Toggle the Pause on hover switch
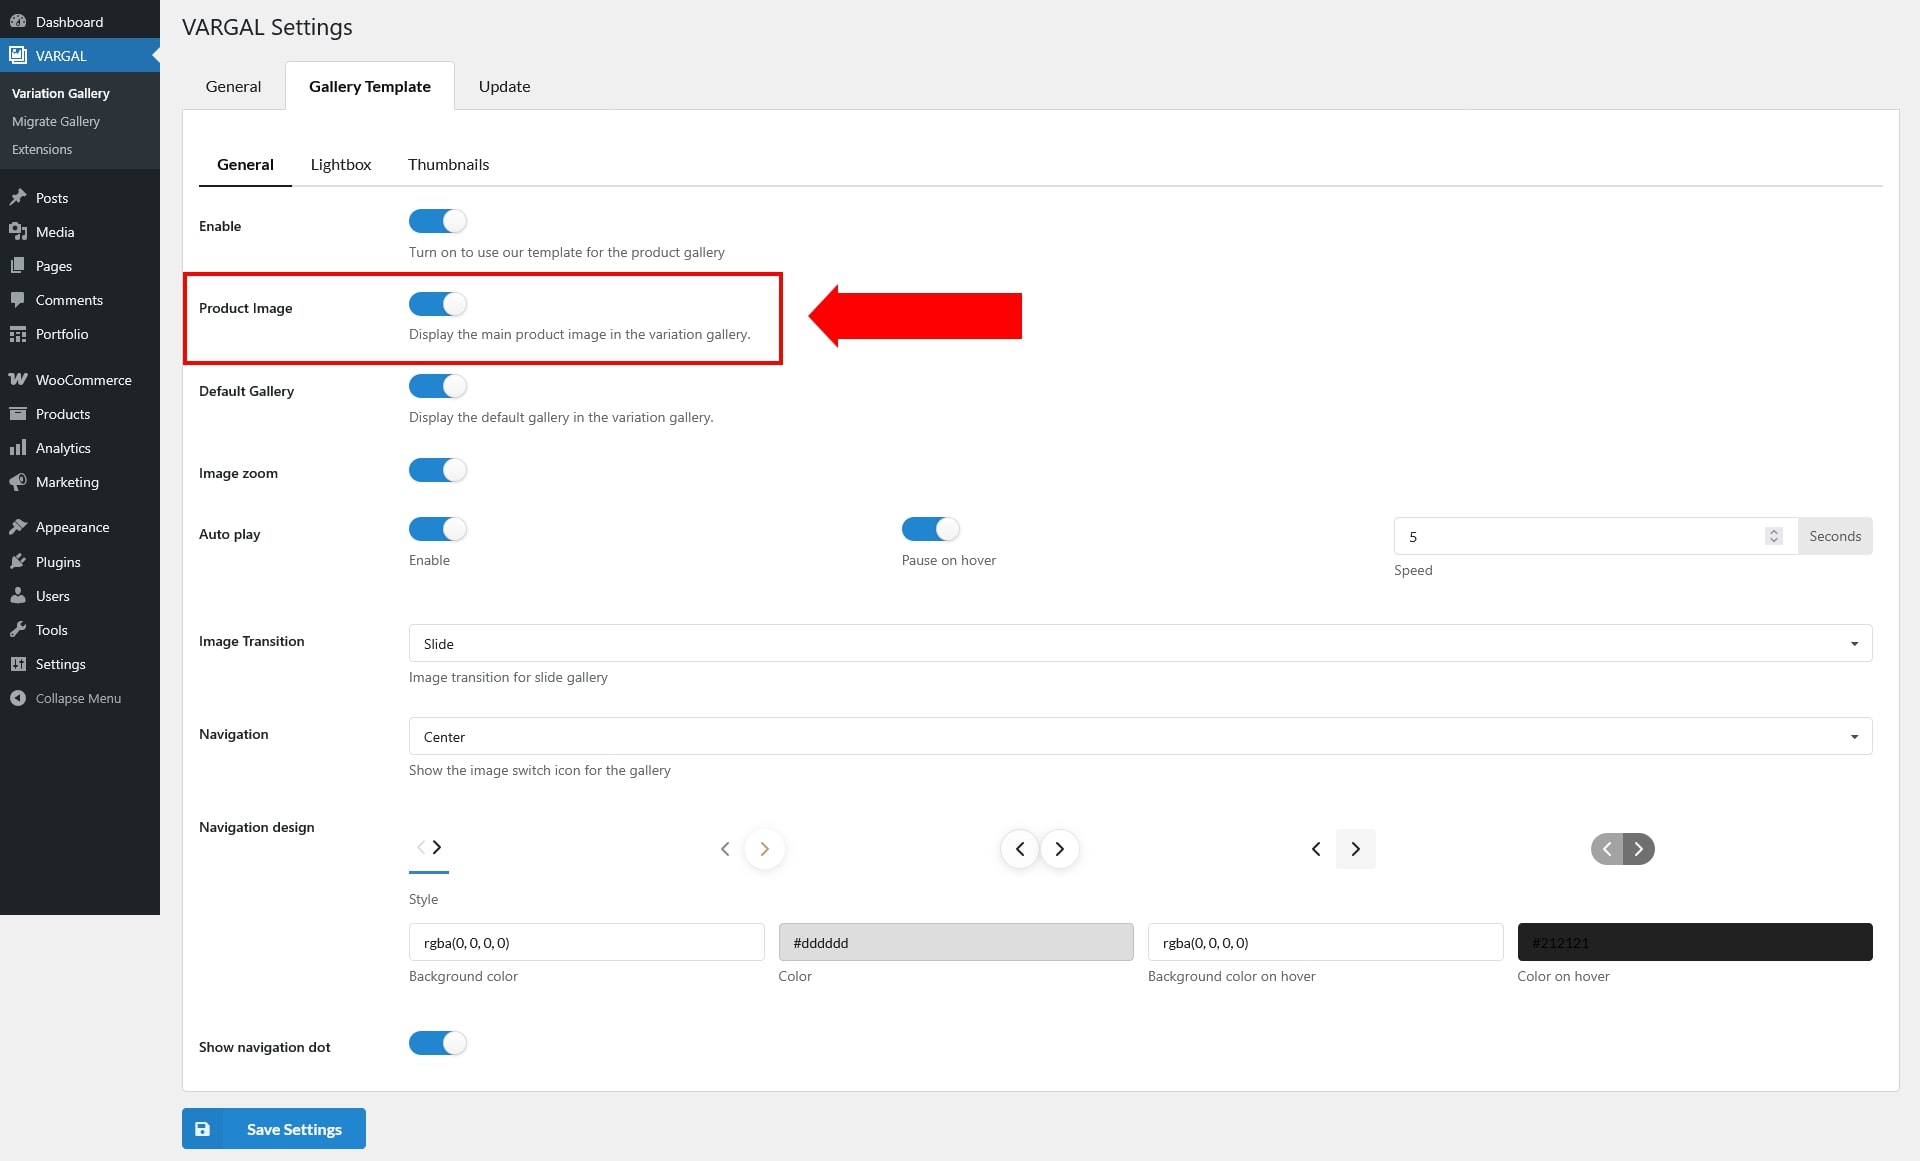 [931, 529]
